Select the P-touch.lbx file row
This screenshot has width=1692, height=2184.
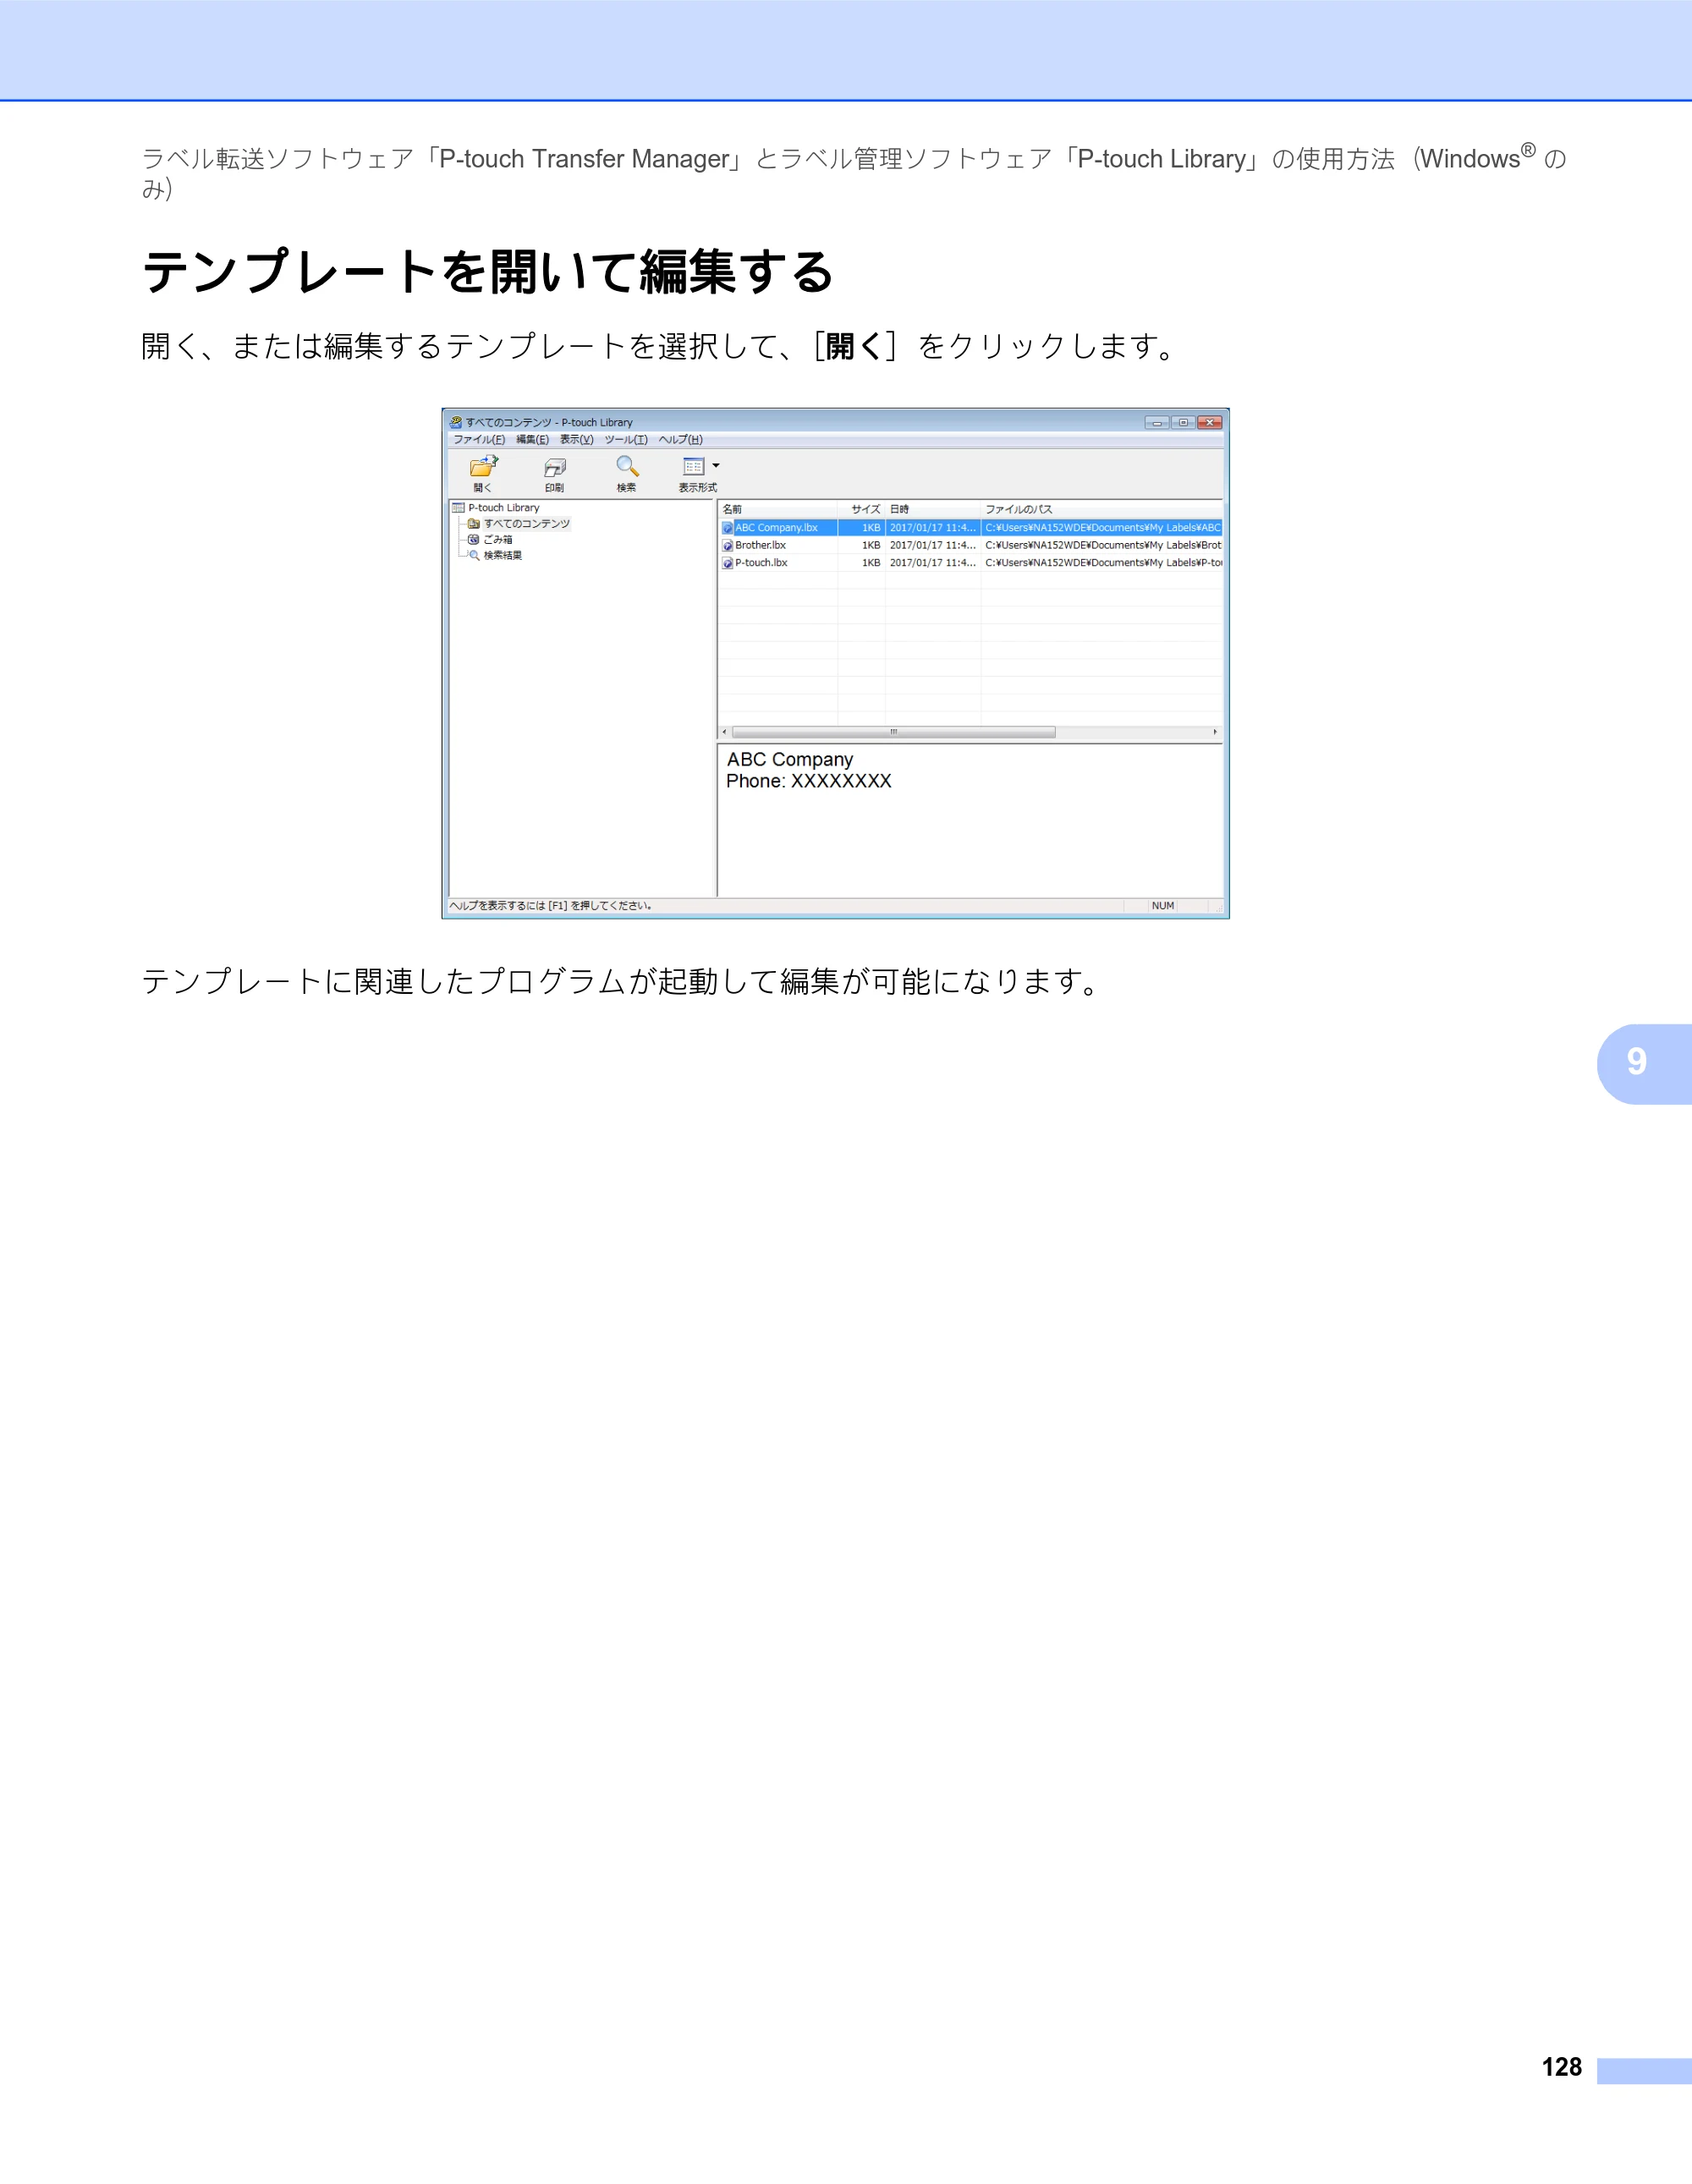(970, 563)
